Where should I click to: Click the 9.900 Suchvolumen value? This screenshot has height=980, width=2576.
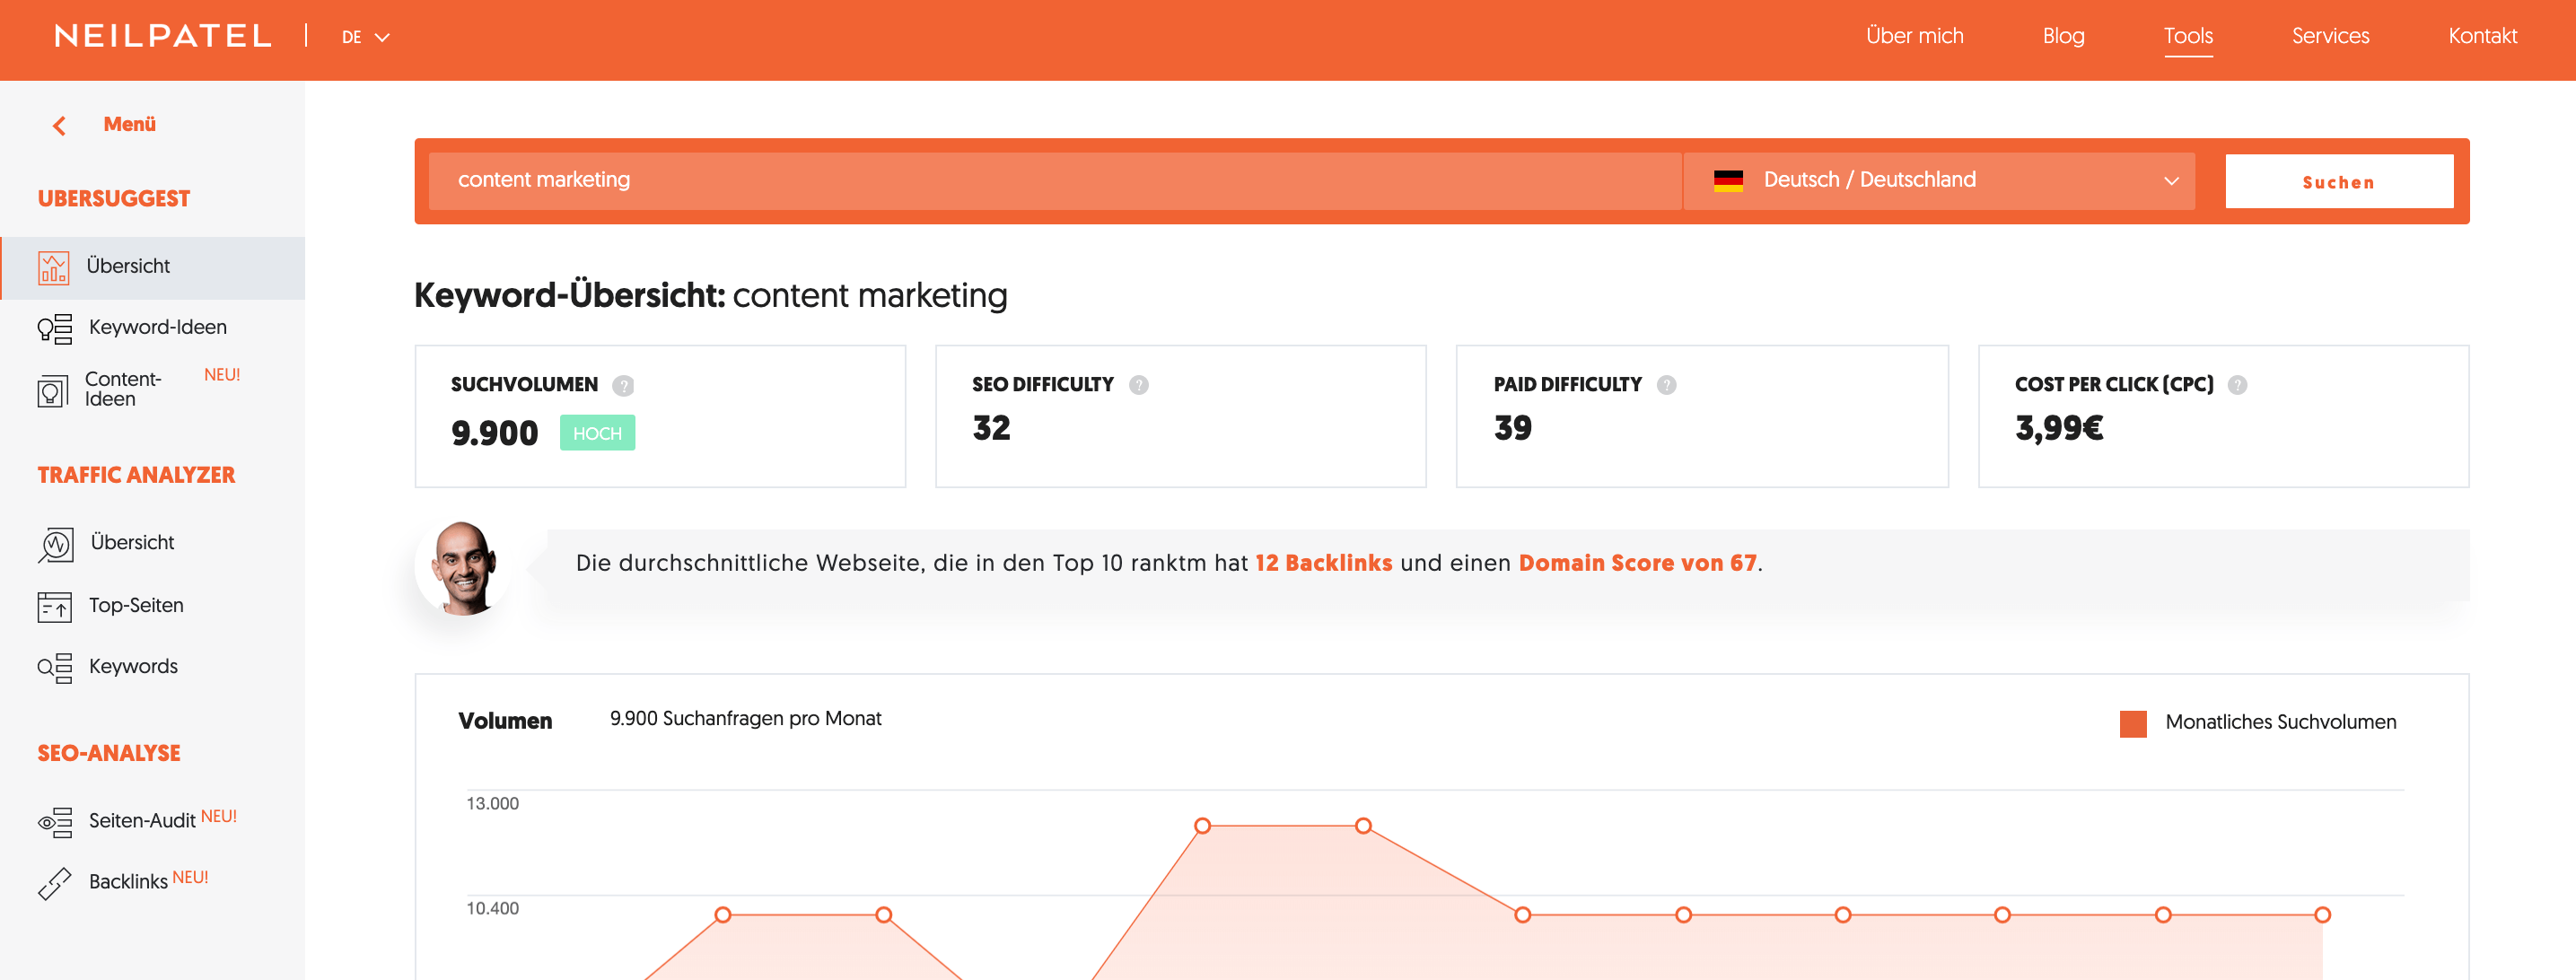coord(494,434)
